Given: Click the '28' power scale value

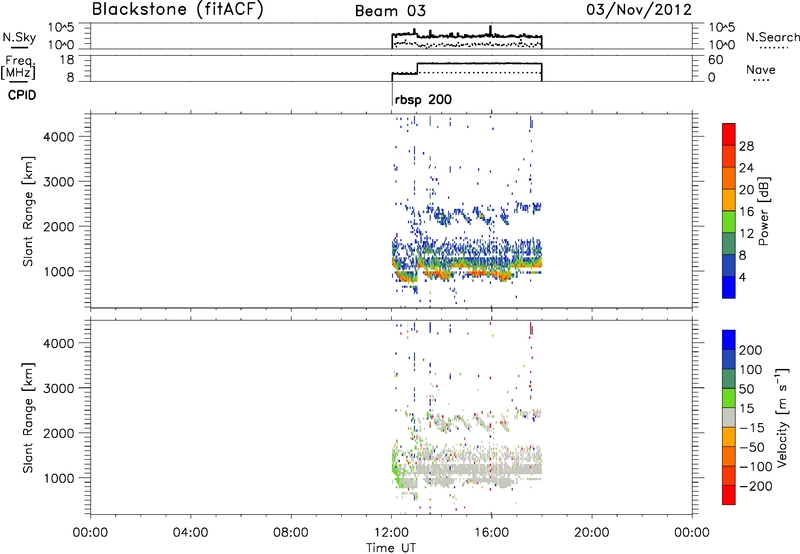Looking at the screenshot, I should (746, 146).
